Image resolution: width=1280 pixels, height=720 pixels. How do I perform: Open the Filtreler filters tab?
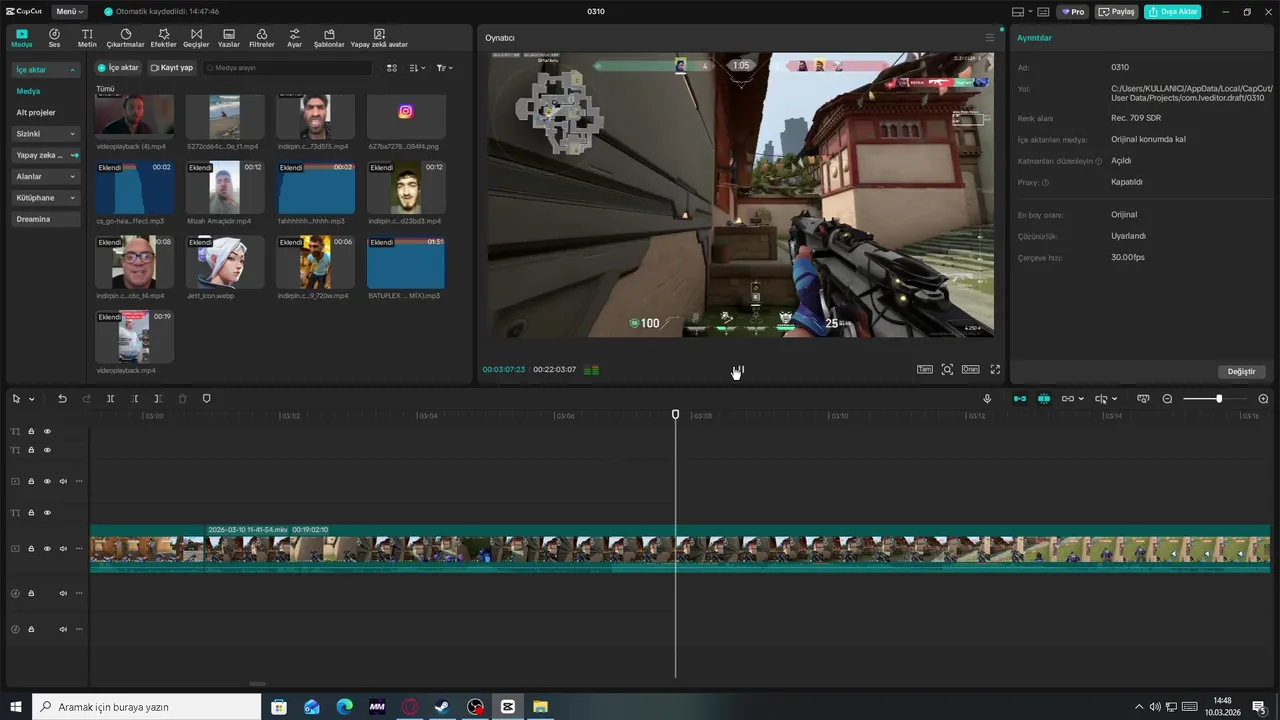point(262,38)
